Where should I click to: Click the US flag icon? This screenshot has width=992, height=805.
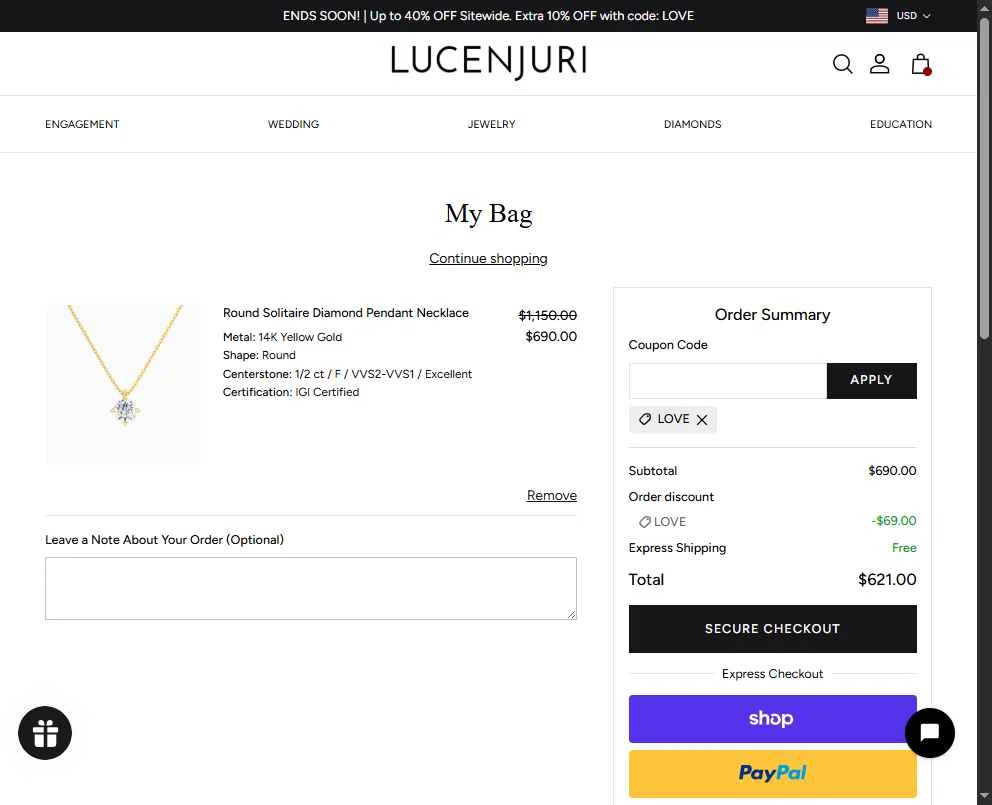(876, 16)
